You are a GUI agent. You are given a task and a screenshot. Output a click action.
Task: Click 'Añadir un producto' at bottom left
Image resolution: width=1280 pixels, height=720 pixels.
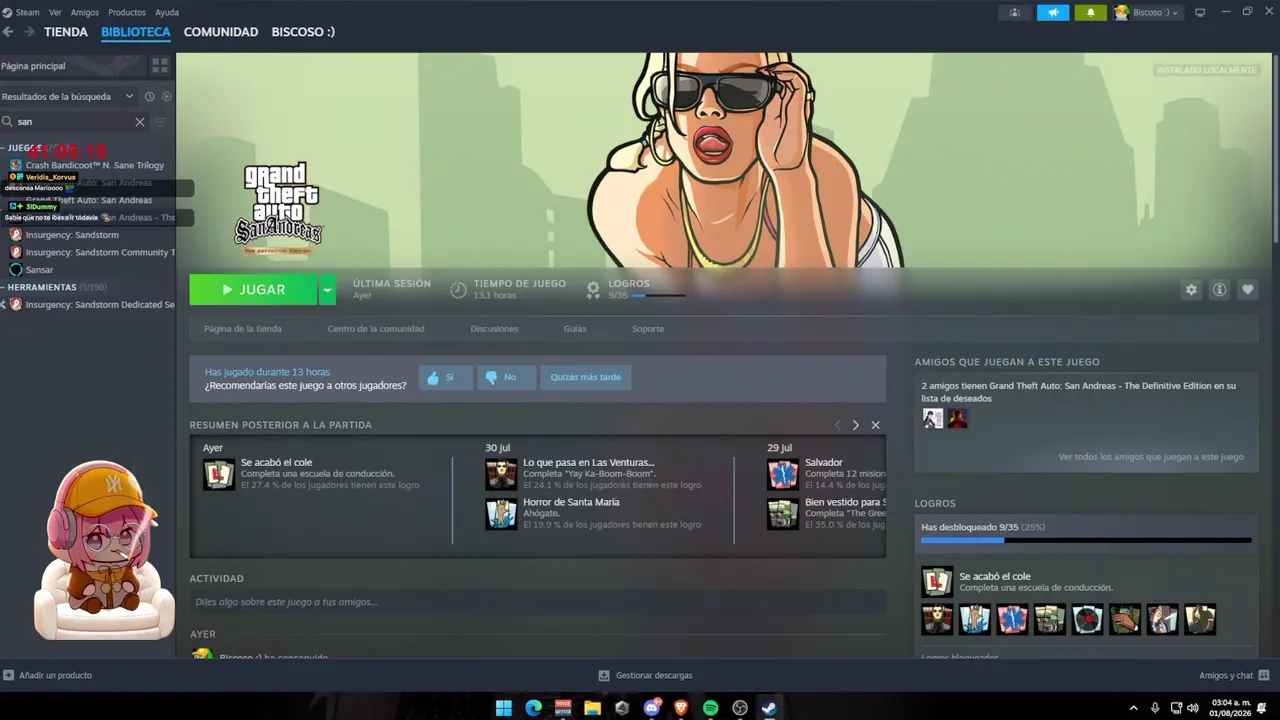tap(48, 675)
